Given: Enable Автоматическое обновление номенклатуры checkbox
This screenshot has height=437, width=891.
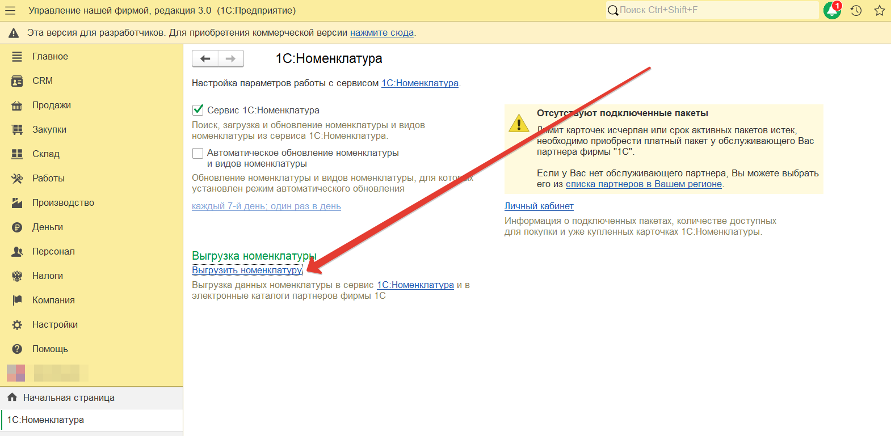Looking at the screenshot, I should tap(198, 153).
